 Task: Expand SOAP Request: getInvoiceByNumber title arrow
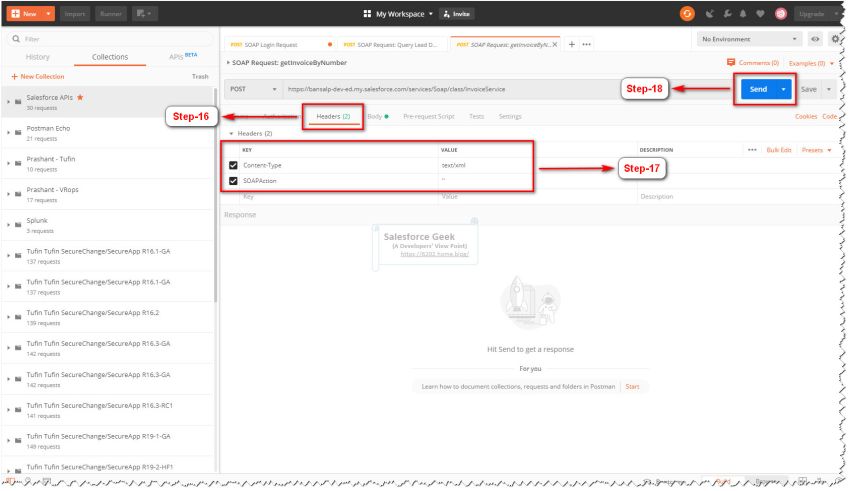coord(228,63)
